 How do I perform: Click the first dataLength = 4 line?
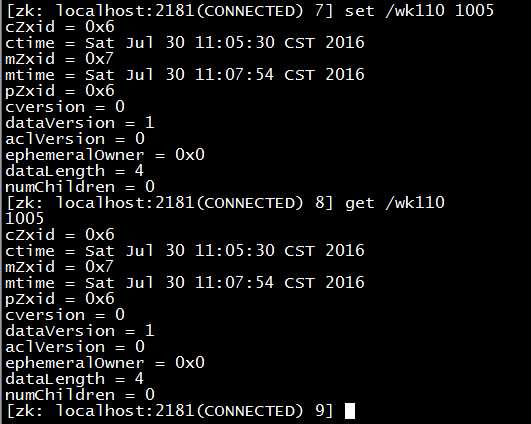pos(75,171)
